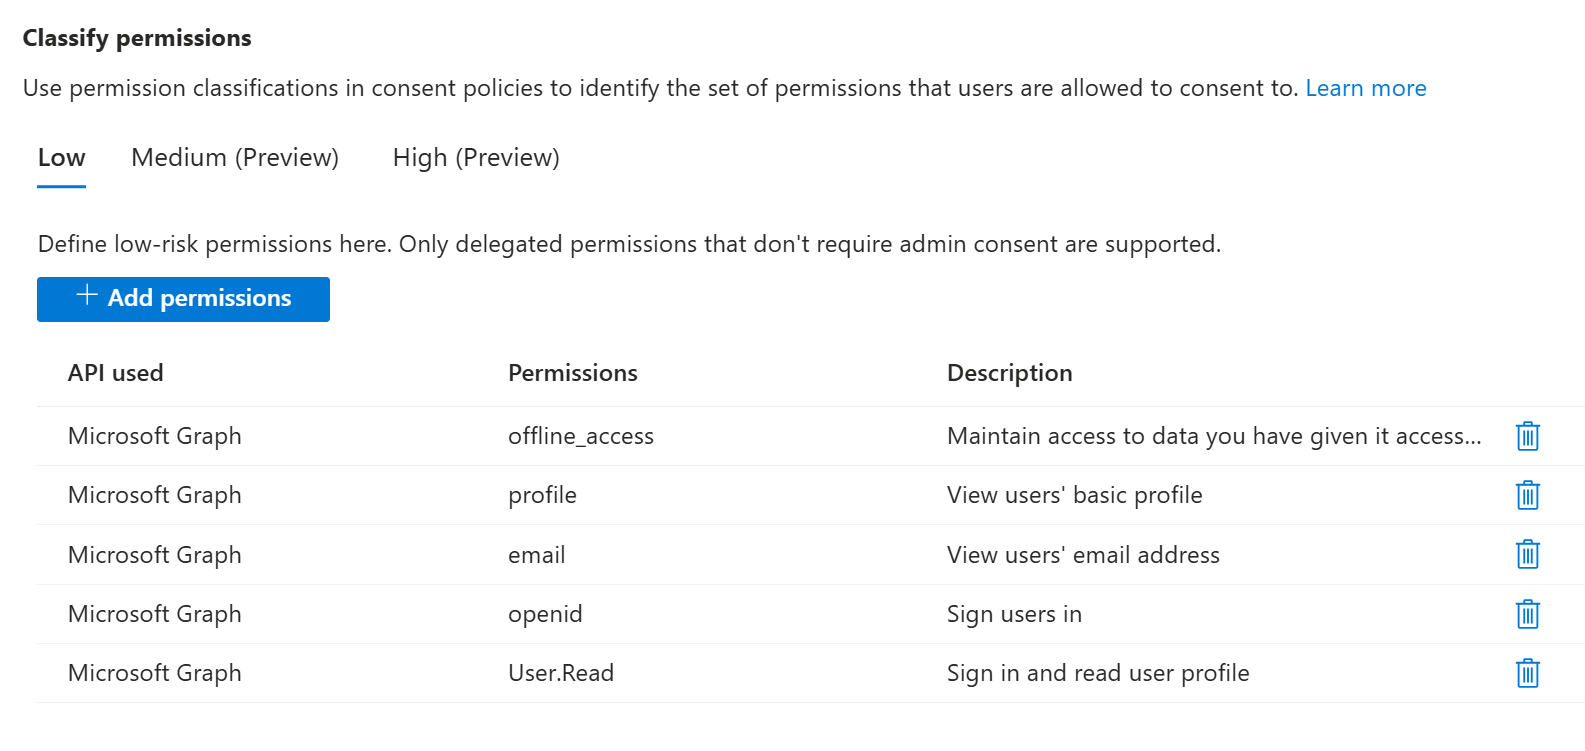Delete the email permission
The width and height of the screenshot is (1585, 751).
point(1527,554)
